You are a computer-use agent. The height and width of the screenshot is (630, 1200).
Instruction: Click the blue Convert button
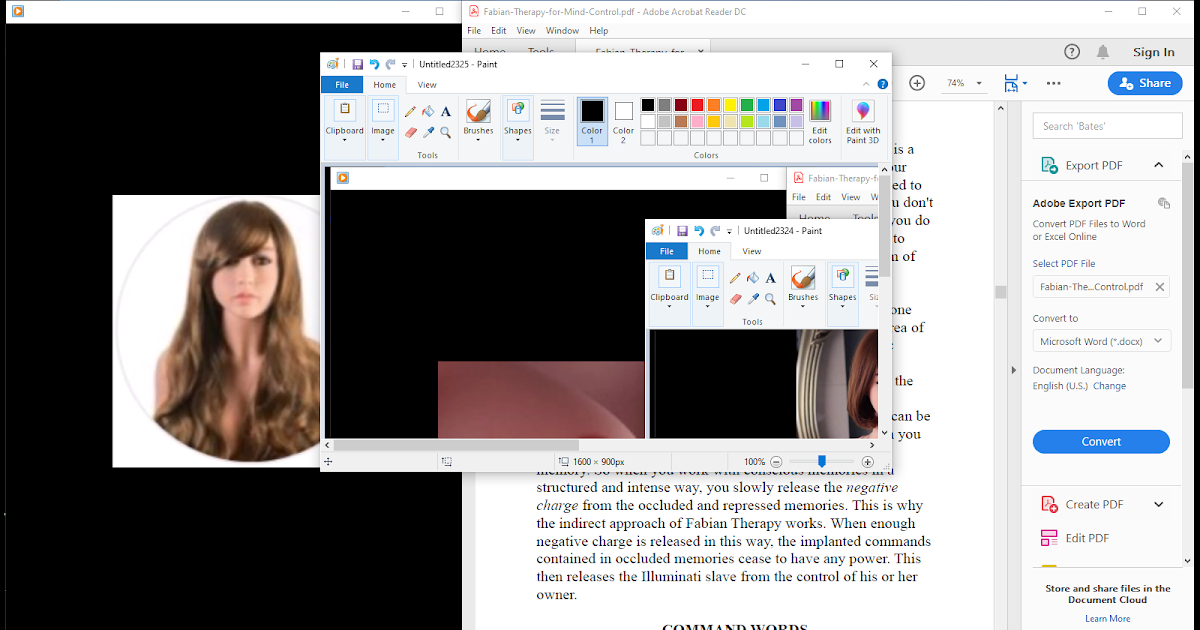[1101, 441]
